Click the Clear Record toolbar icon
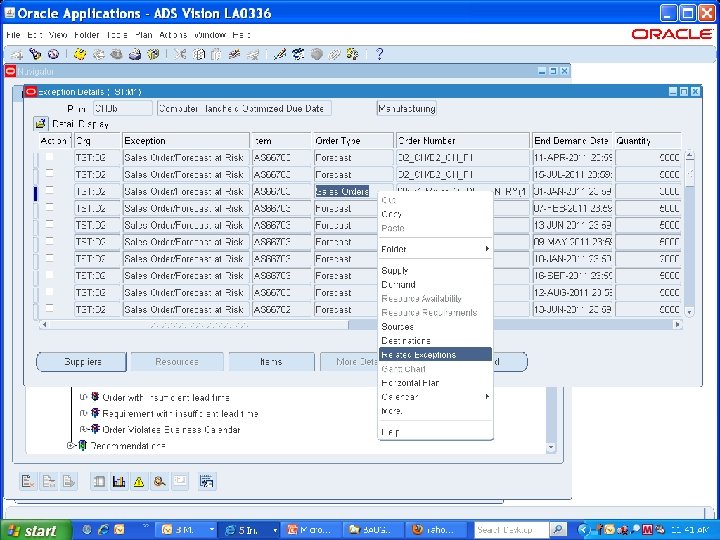This screenshot has height=540, width=720. coord(234,55)
